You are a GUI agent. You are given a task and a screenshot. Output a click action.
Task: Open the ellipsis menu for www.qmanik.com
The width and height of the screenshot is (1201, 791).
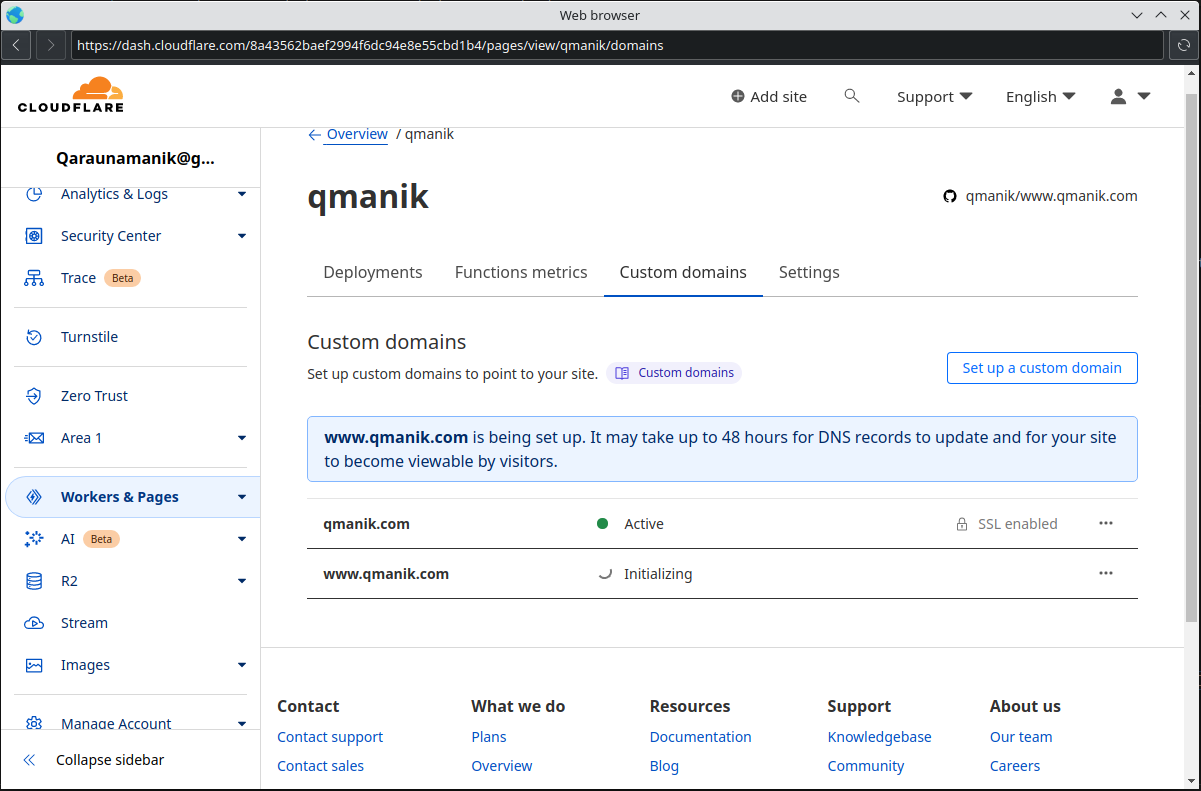(x=1105, y=573)
